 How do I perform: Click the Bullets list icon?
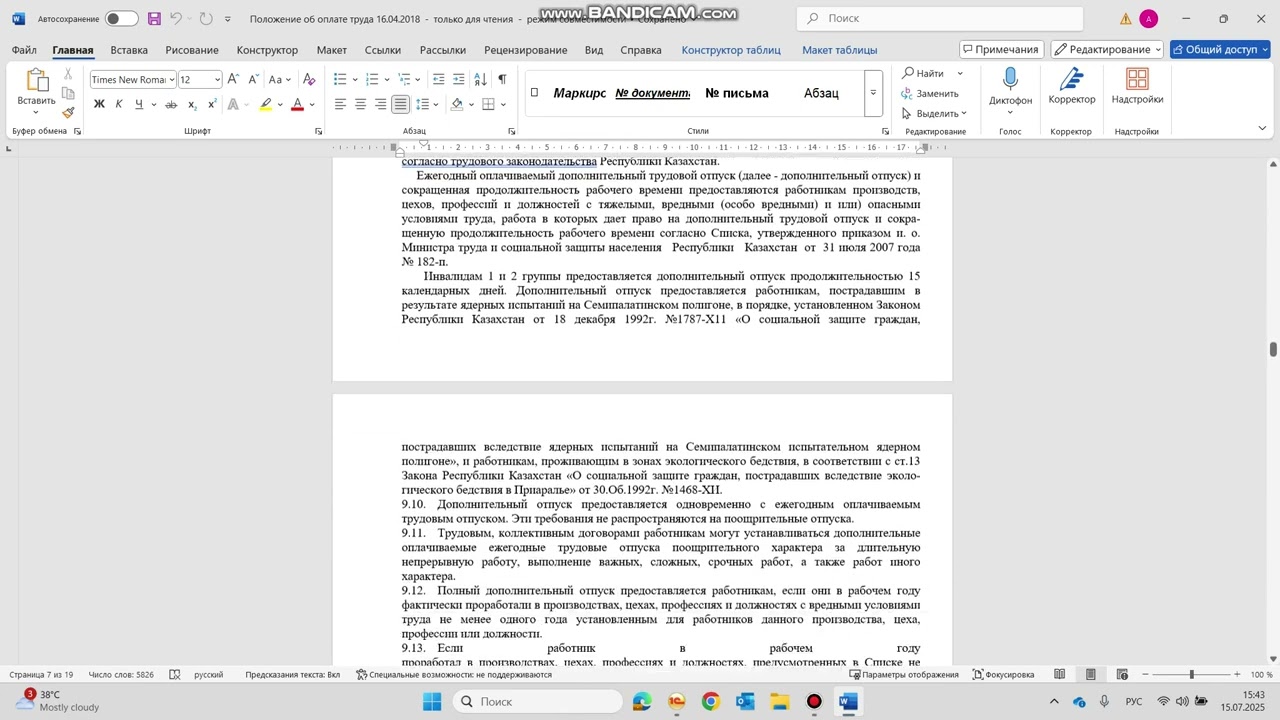point(340,79)
